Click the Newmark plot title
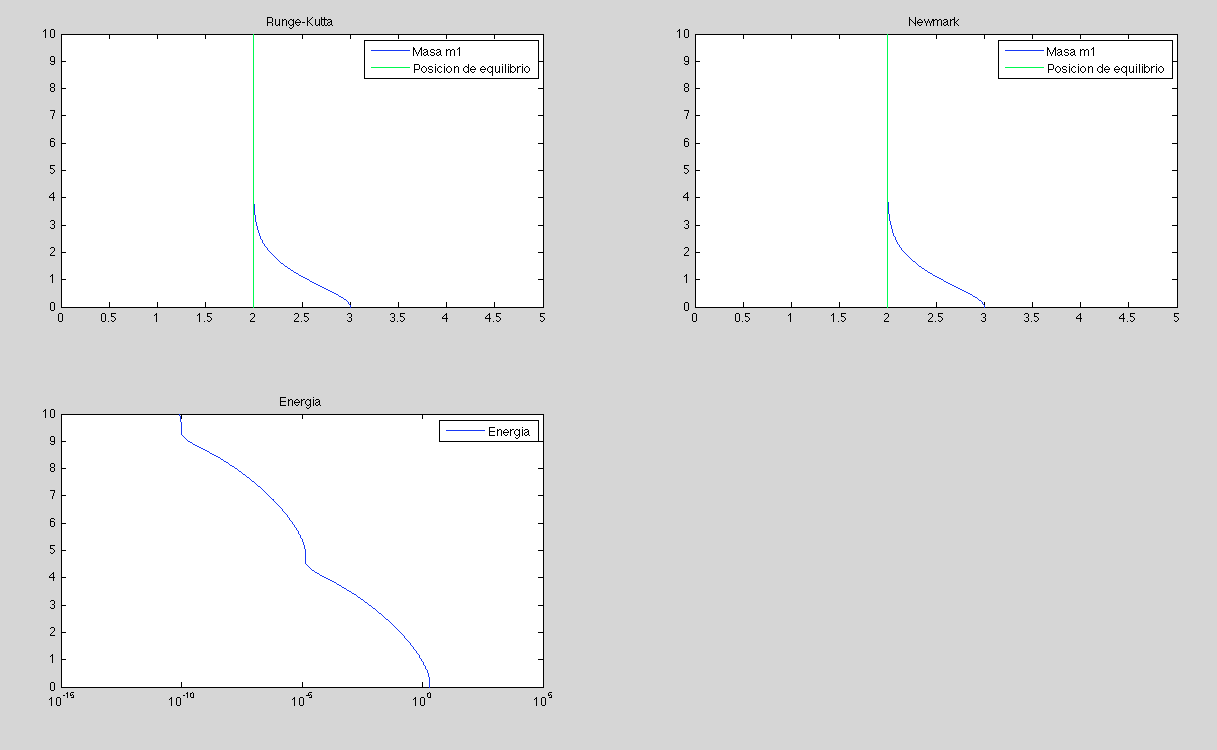This screenshot has height=750, width=1217. coord(934,21)
